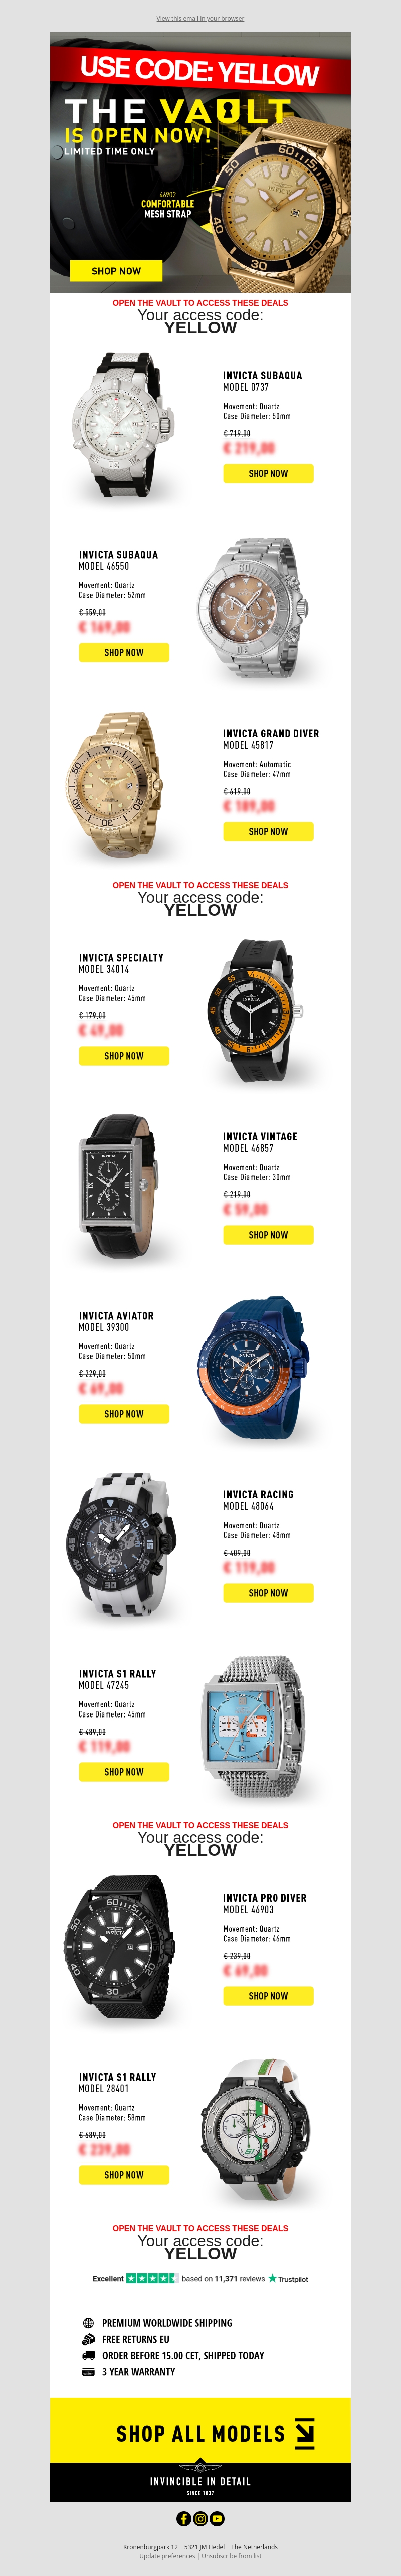This screenshot has height=2576, width=401.
Task: Open the Trustpilot reviews rating
Action: [x=200, y=2279]
